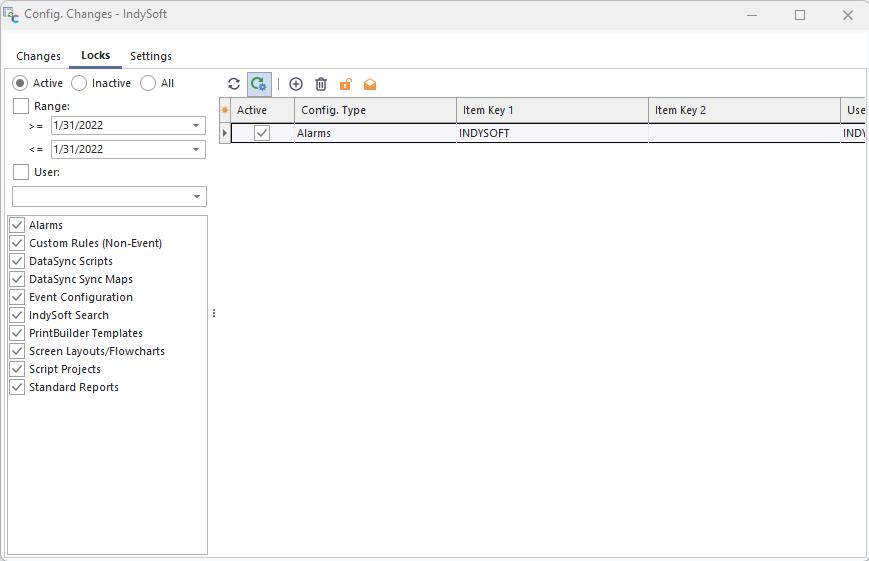Click the Config. Changes app icon in title bar
This screenshot has width=869, height=561.
(11, 15)
